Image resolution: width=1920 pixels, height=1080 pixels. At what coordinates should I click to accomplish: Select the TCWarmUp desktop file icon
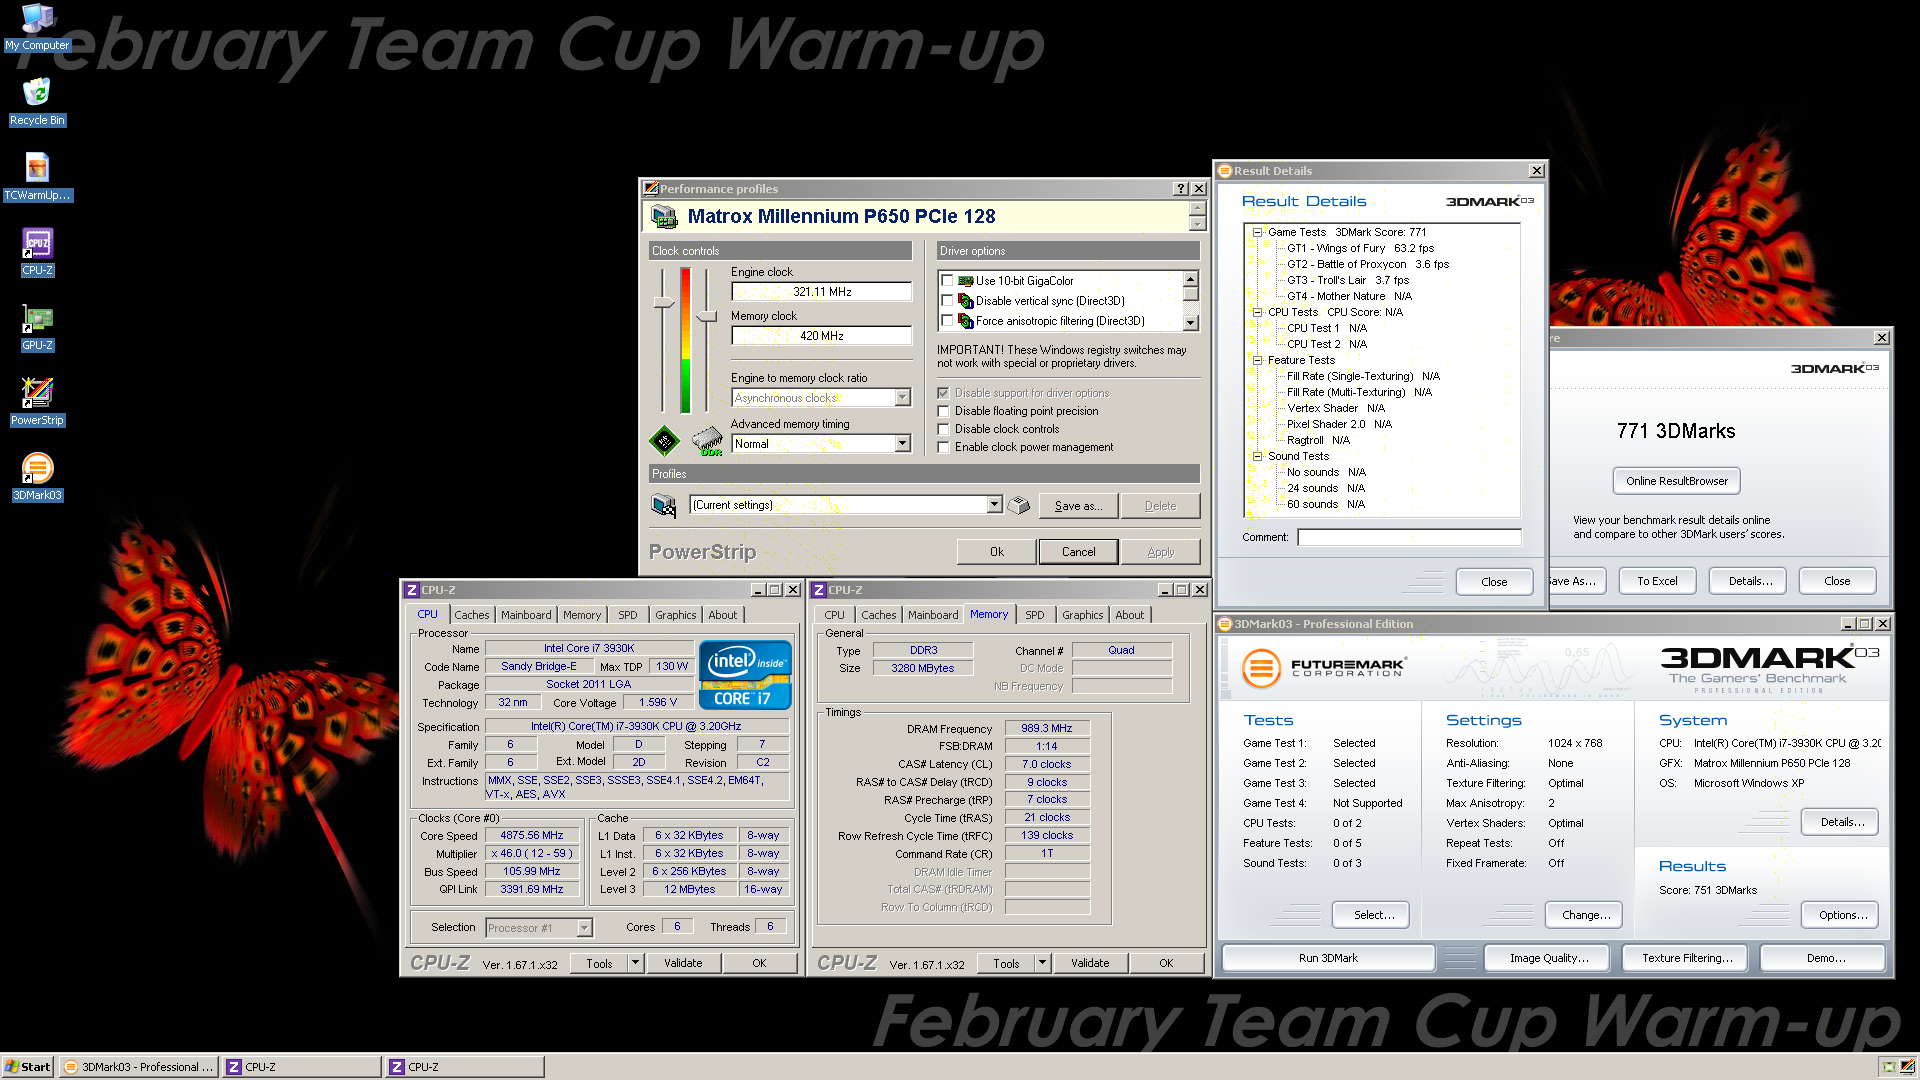pyautogui.click(x=37, y=176)
